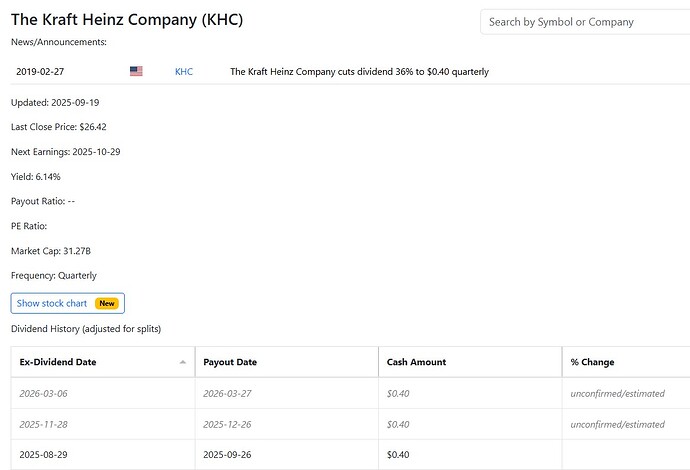Click the US flag icon in the news row
The height and width of the screenshot is (470, 690).
tap(136, 71)
